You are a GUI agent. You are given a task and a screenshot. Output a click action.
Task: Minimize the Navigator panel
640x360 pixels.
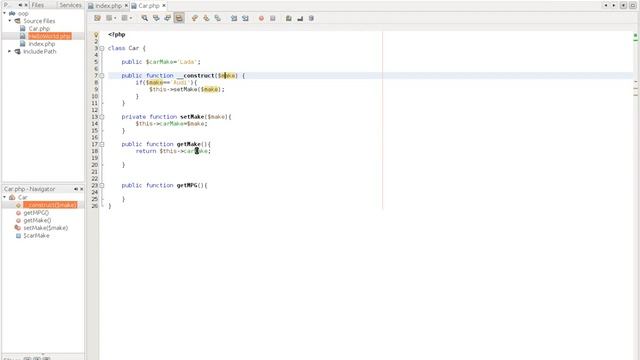pyautogui.click(x=76, y=189)
